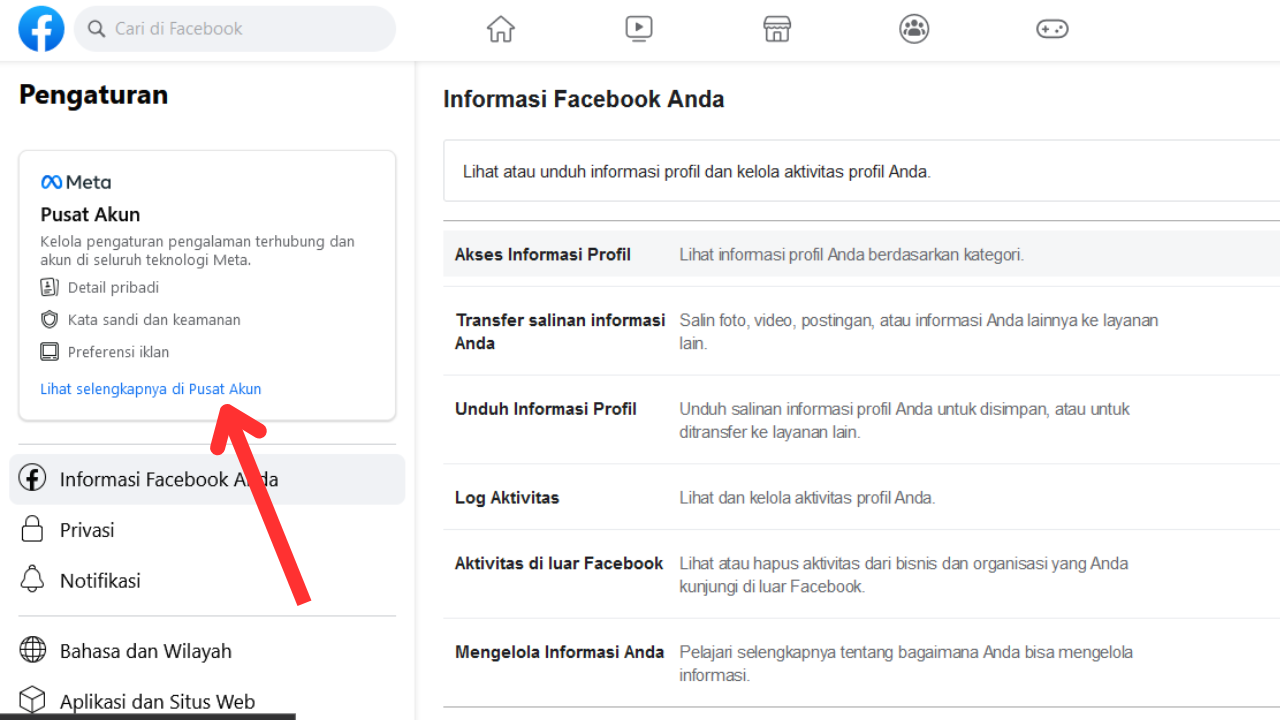Open Privasi settings in sidebar
The width and height of the screenshot is (1280, 720).
[207, 530]
